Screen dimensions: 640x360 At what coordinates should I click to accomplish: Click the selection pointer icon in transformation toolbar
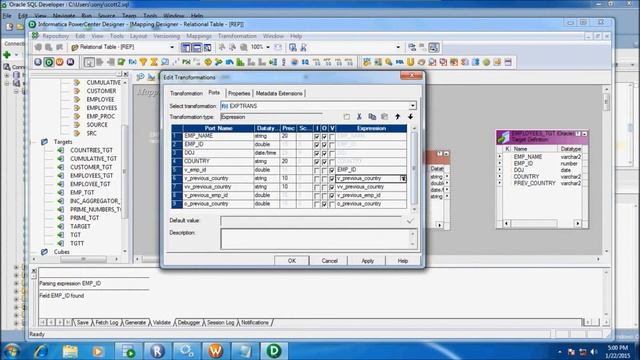(x=89, y=62)
